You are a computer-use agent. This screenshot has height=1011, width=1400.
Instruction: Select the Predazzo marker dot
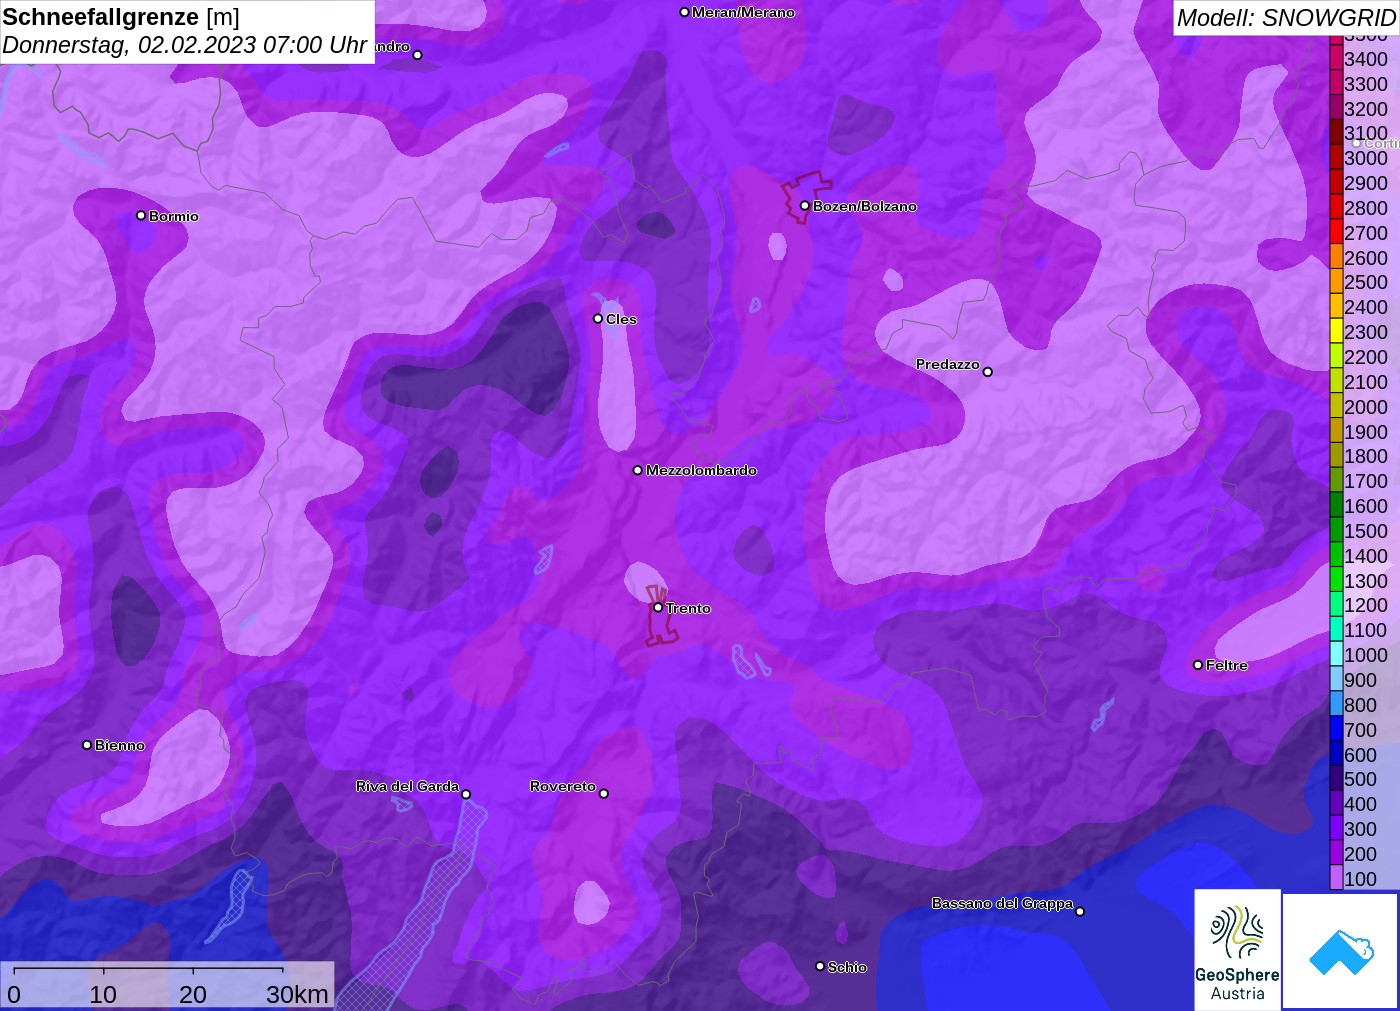987,372
